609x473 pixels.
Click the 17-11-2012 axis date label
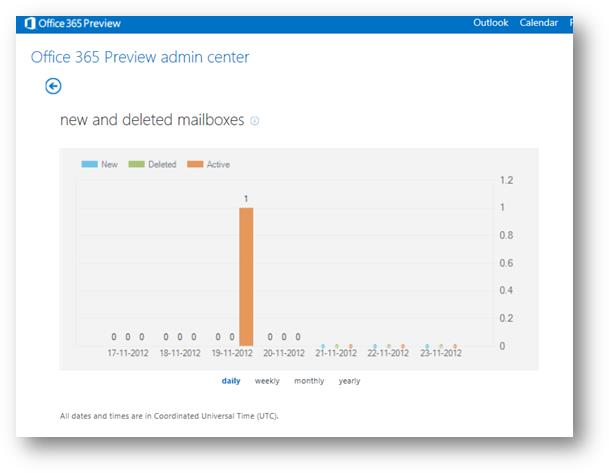point(127,353)
